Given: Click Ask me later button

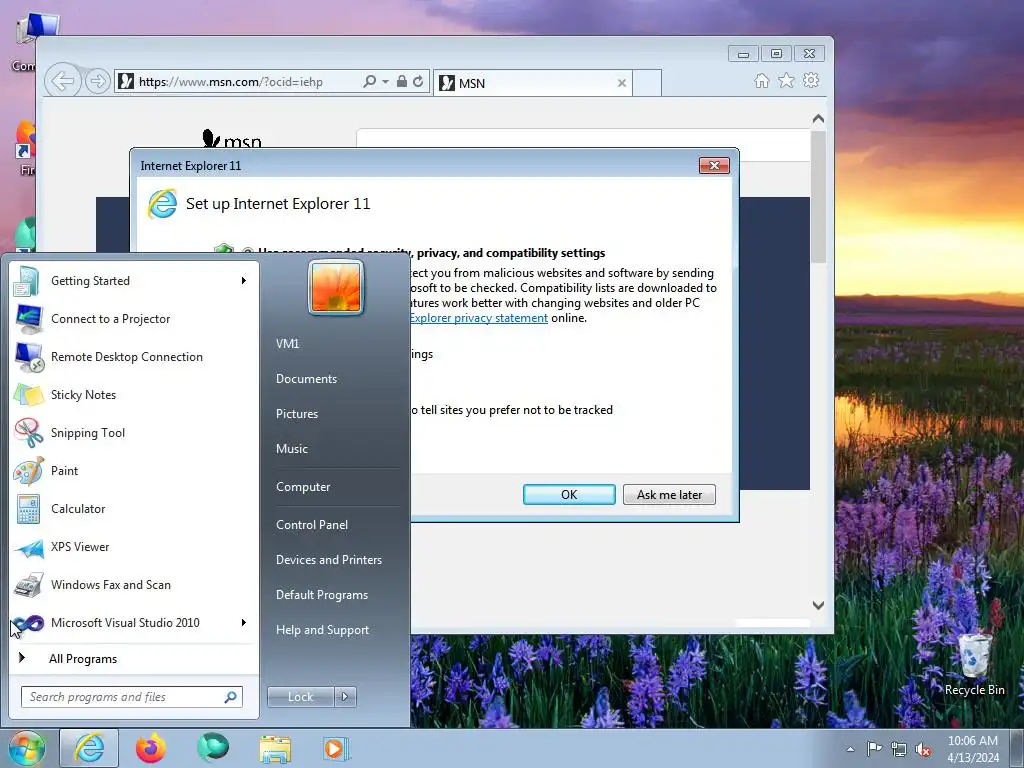Looking at the screenshot, I should [669, 494].
